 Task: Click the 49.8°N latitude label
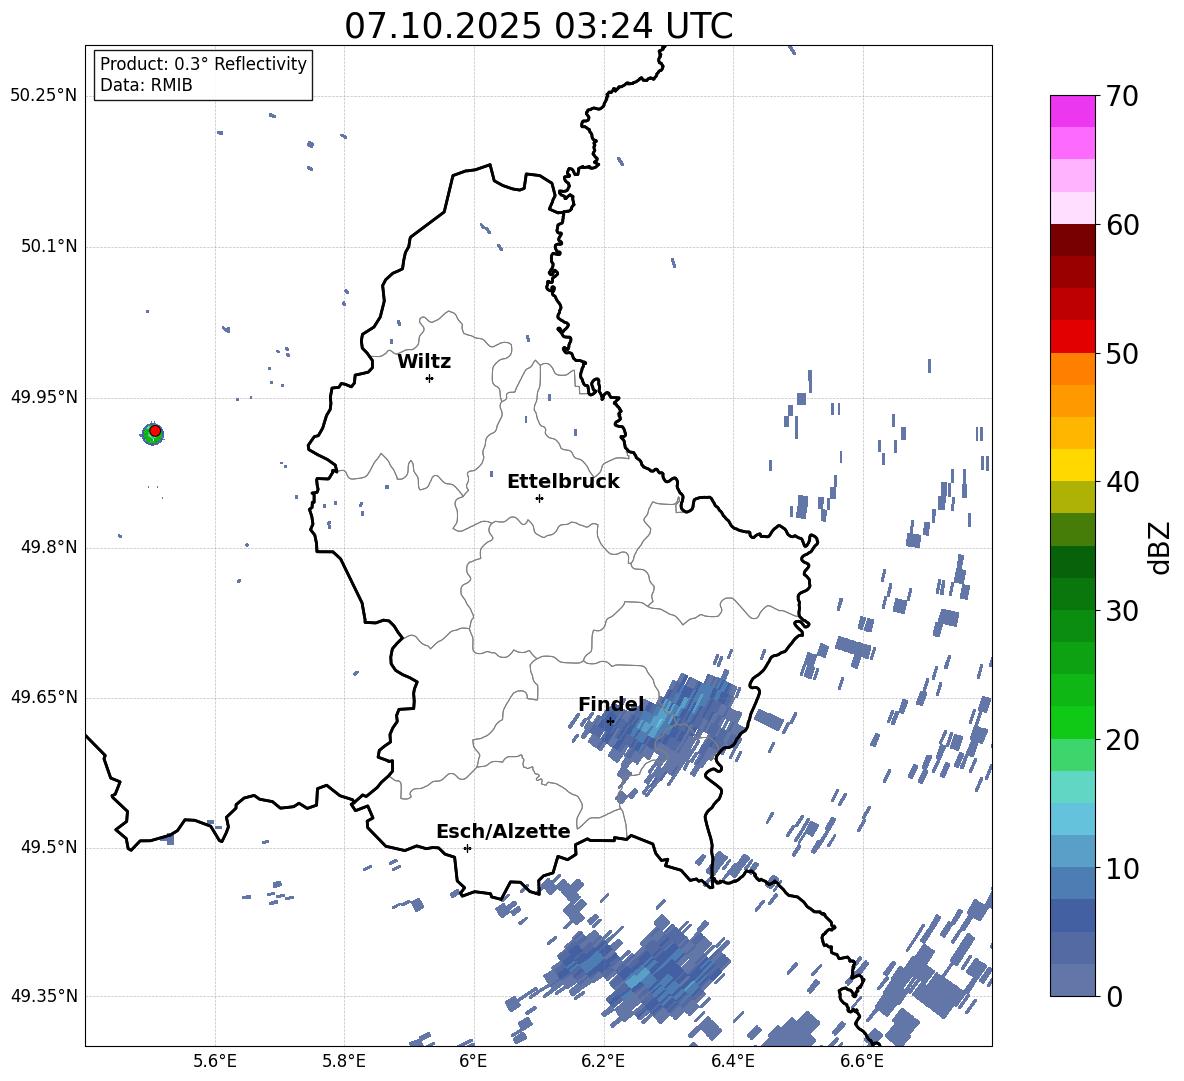coord(49,547)
